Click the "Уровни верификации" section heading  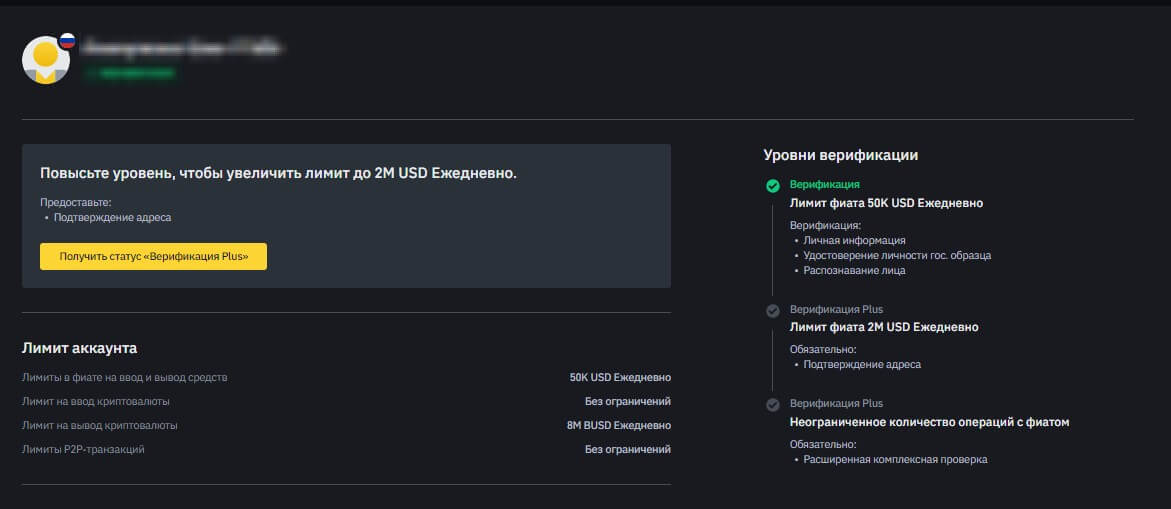pyautogui.click(x=840, y=155)
